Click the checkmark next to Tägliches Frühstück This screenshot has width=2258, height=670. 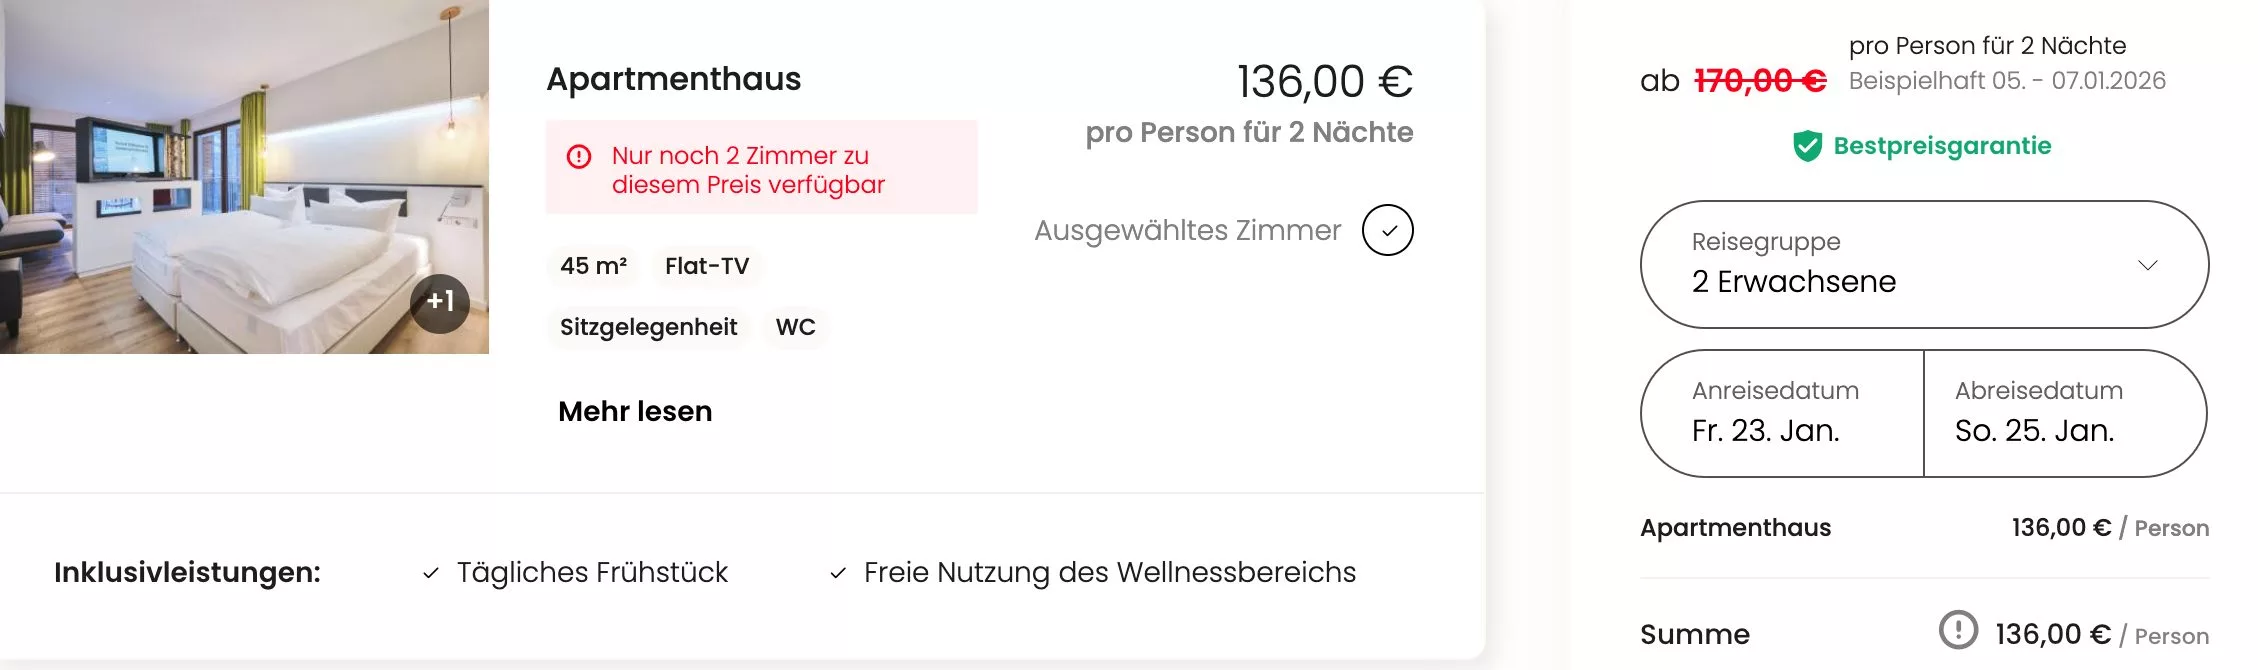click(431, 573)
